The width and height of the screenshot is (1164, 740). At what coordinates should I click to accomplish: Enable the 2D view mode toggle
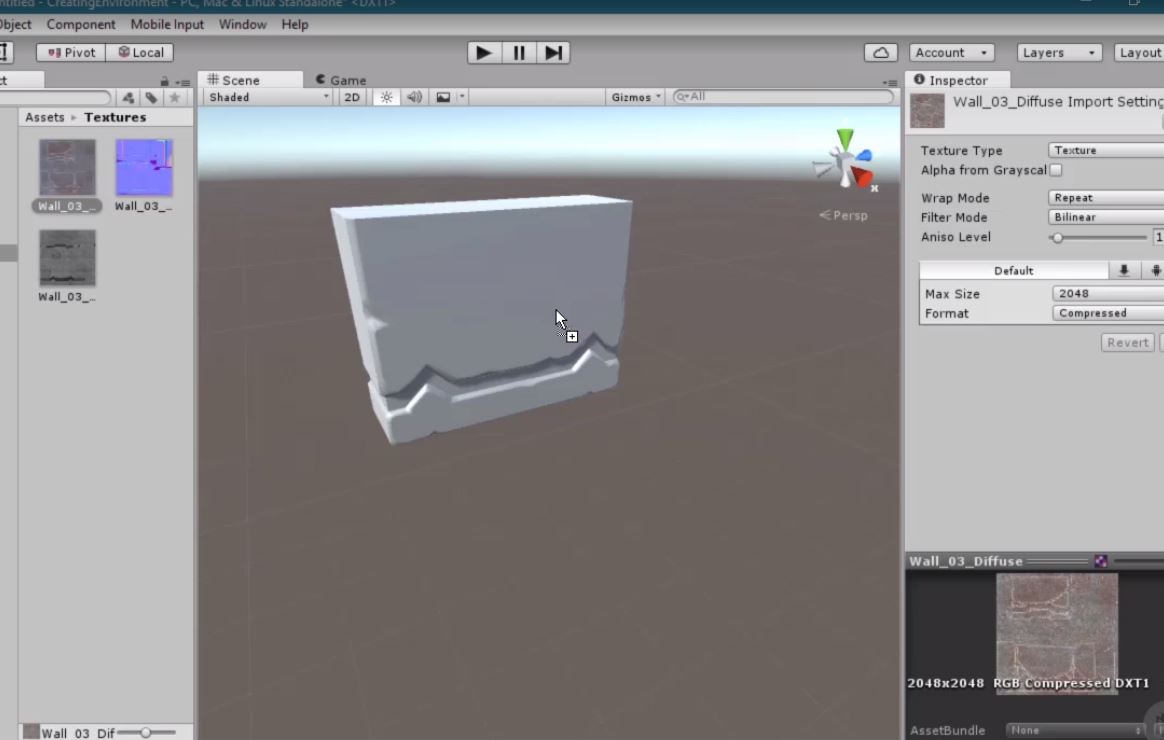click(351, 97)
